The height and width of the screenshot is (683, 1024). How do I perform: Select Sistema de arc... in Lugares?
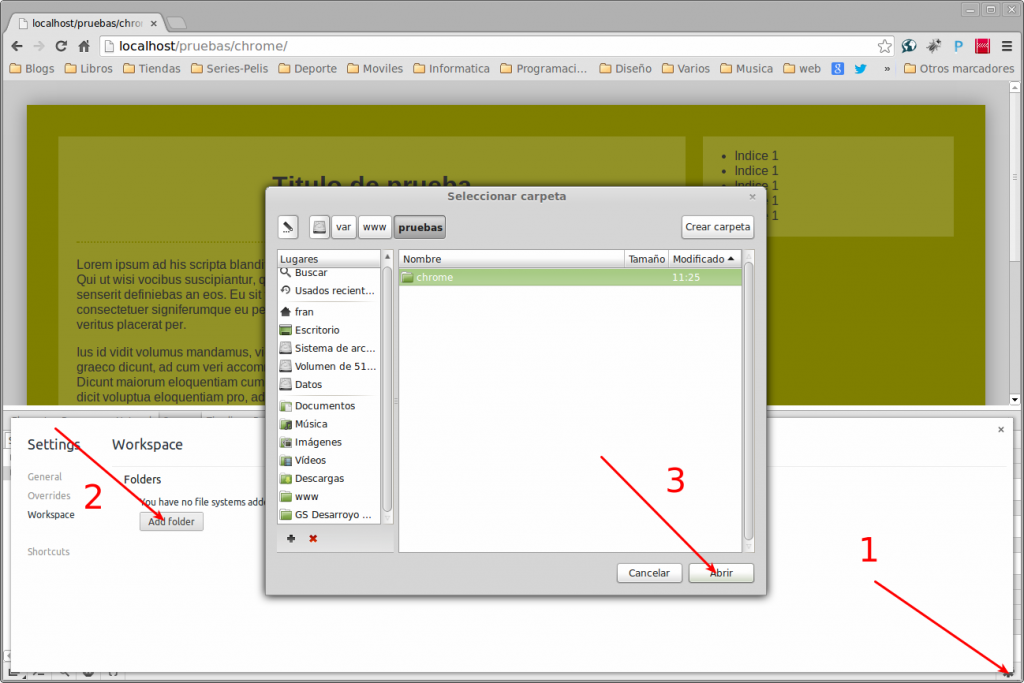[328, 349]
